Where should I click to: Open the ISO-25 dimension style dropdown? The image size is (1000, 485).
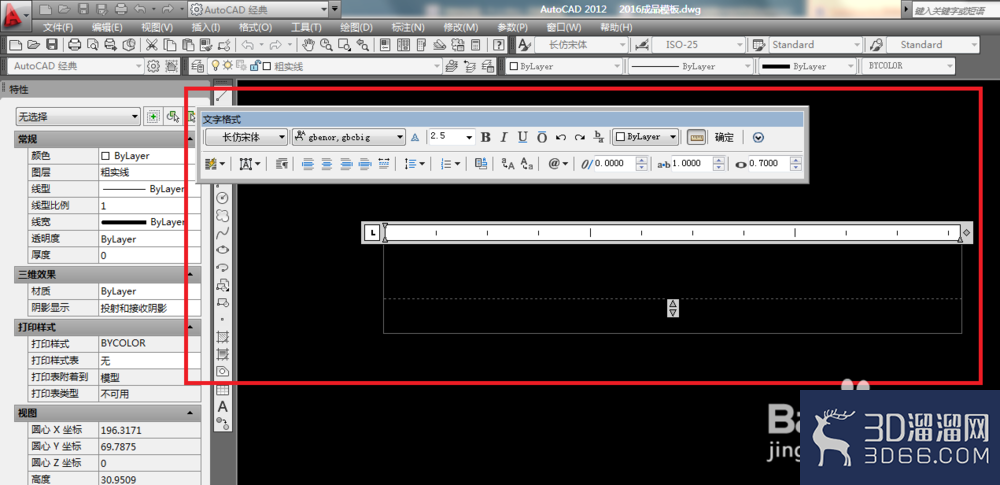[700, 45]
